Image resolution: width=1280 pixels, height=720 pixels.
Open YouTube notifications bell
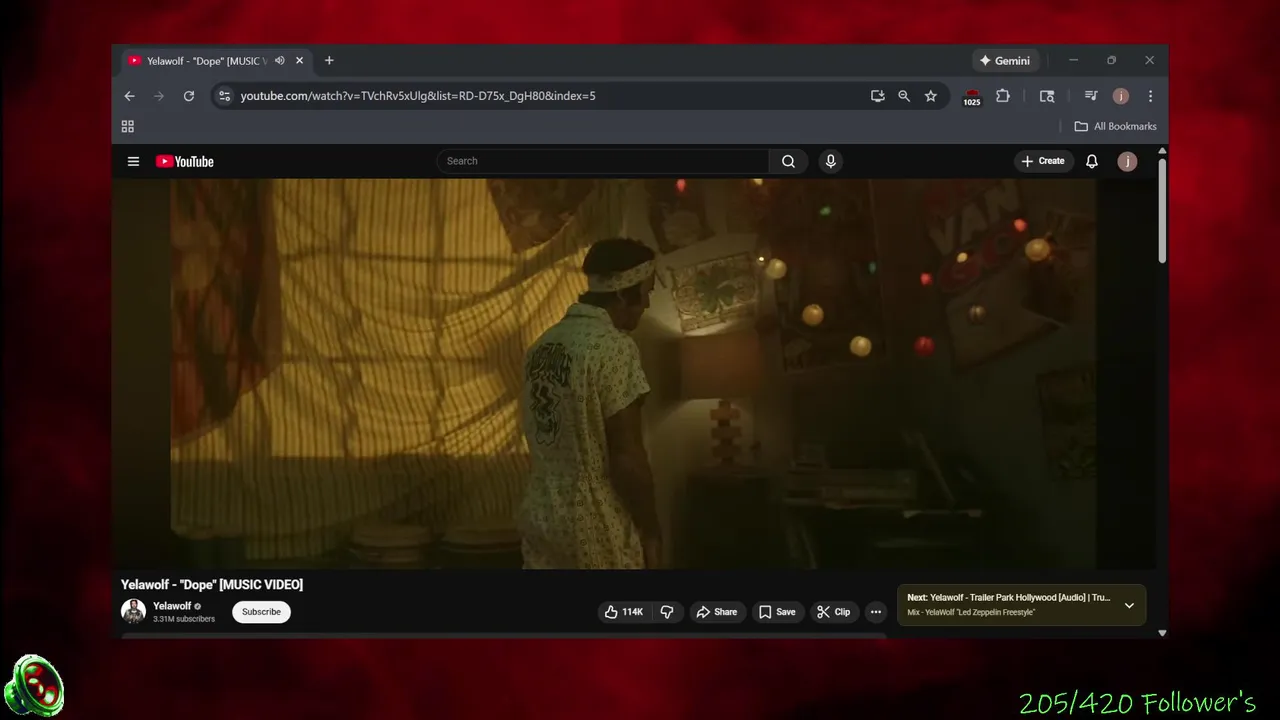[x=1092, y=161]
